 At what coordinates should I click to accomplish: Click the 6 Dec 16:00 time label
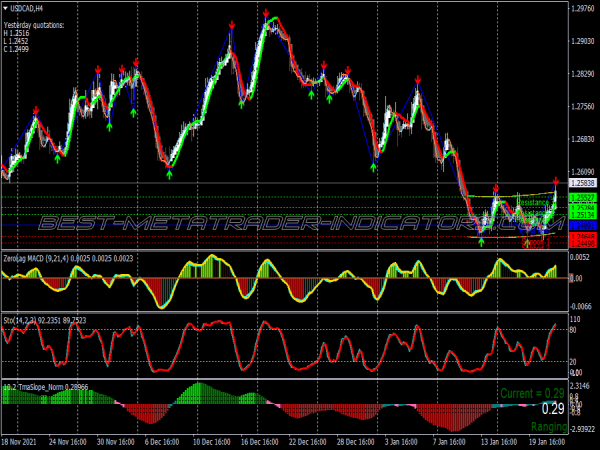(x=162, y=442)
